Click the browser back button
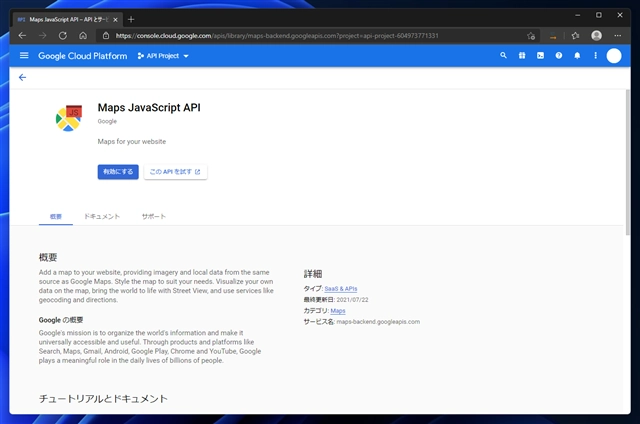 (x=22, y=36)
